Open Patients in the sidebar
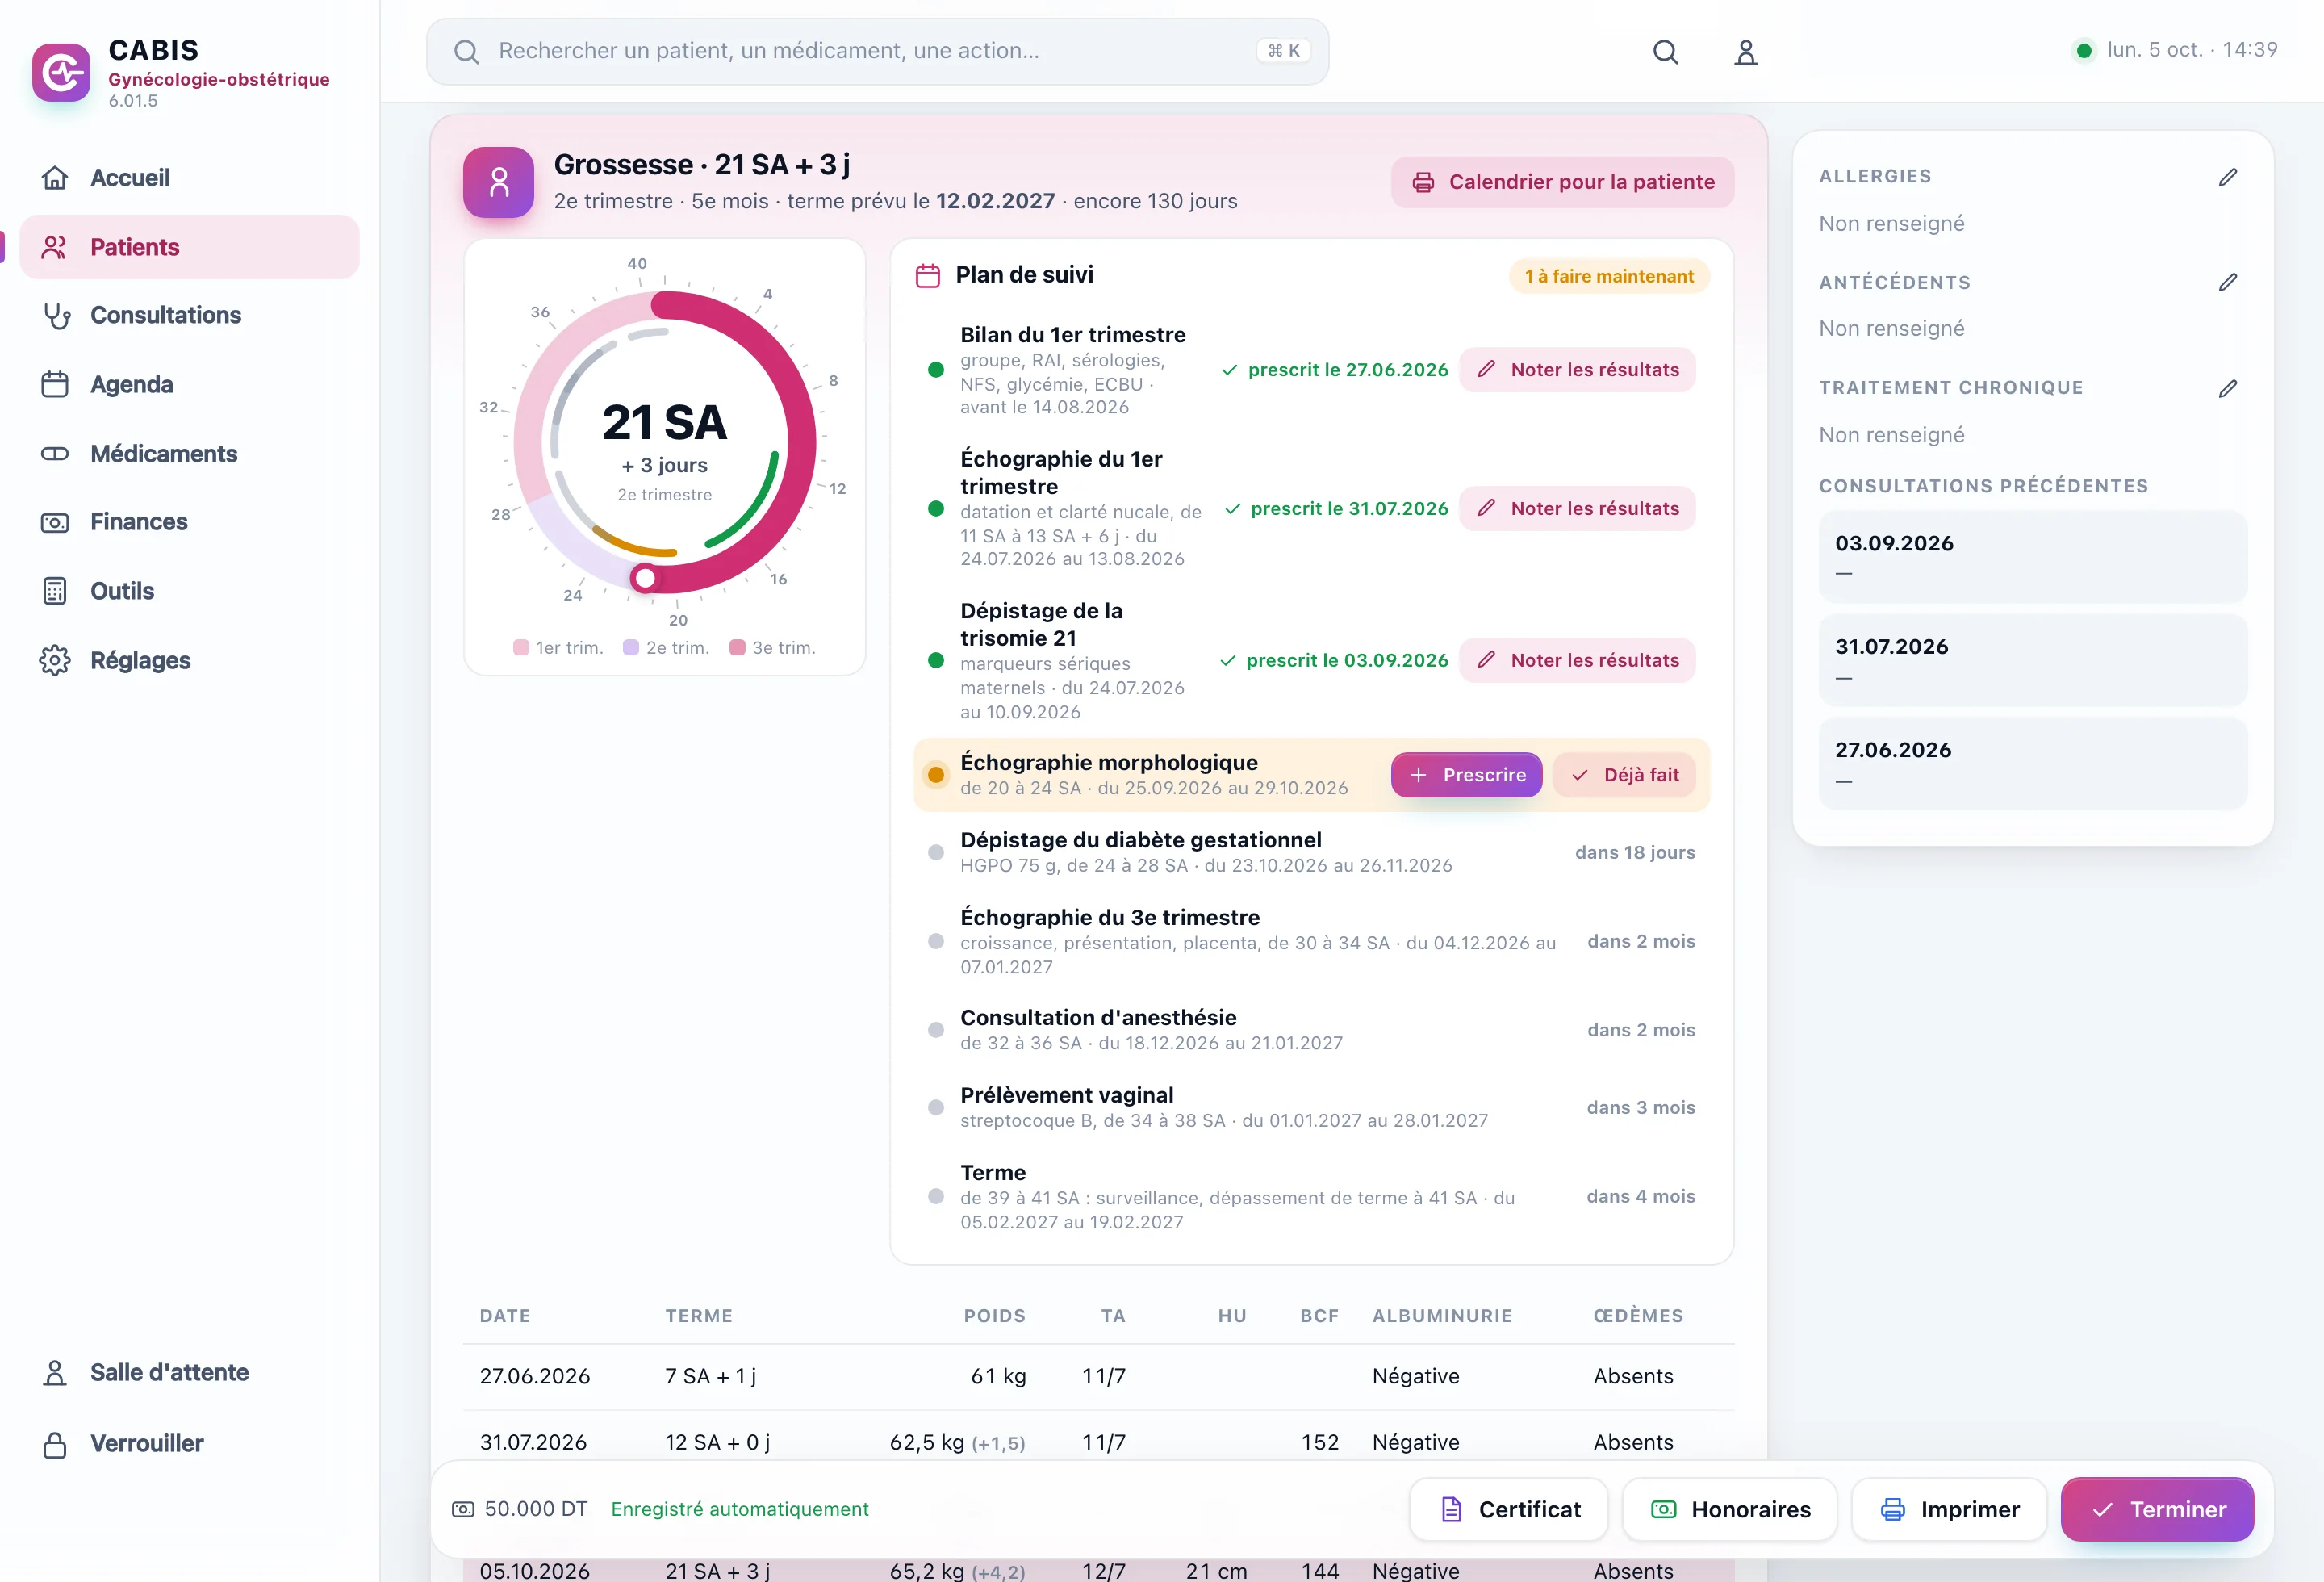 pyautogui.click(x=189, y=247)
